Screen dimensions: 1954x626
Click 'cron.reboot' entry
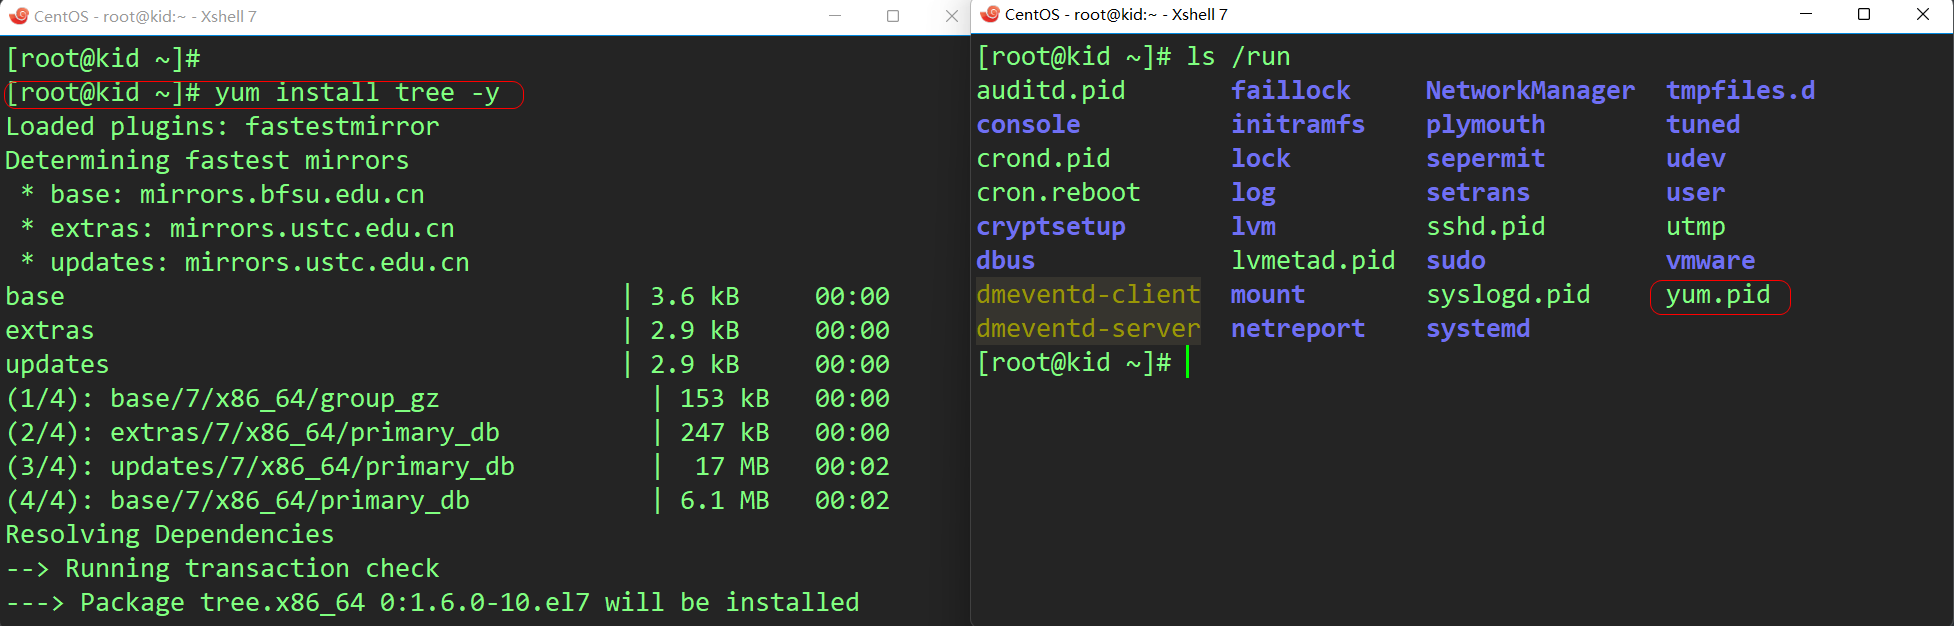click(x=1059, y=193)
